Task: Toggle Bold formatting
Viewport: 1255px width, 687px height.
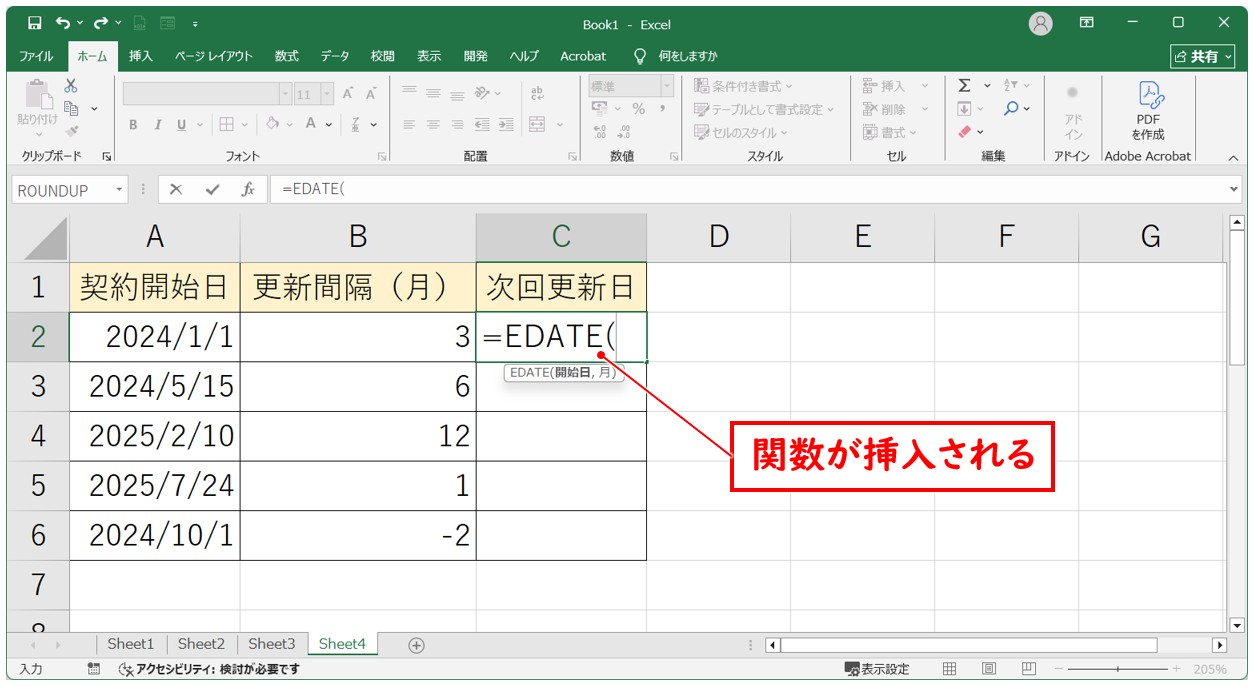Action: click(x=133, y=124)
